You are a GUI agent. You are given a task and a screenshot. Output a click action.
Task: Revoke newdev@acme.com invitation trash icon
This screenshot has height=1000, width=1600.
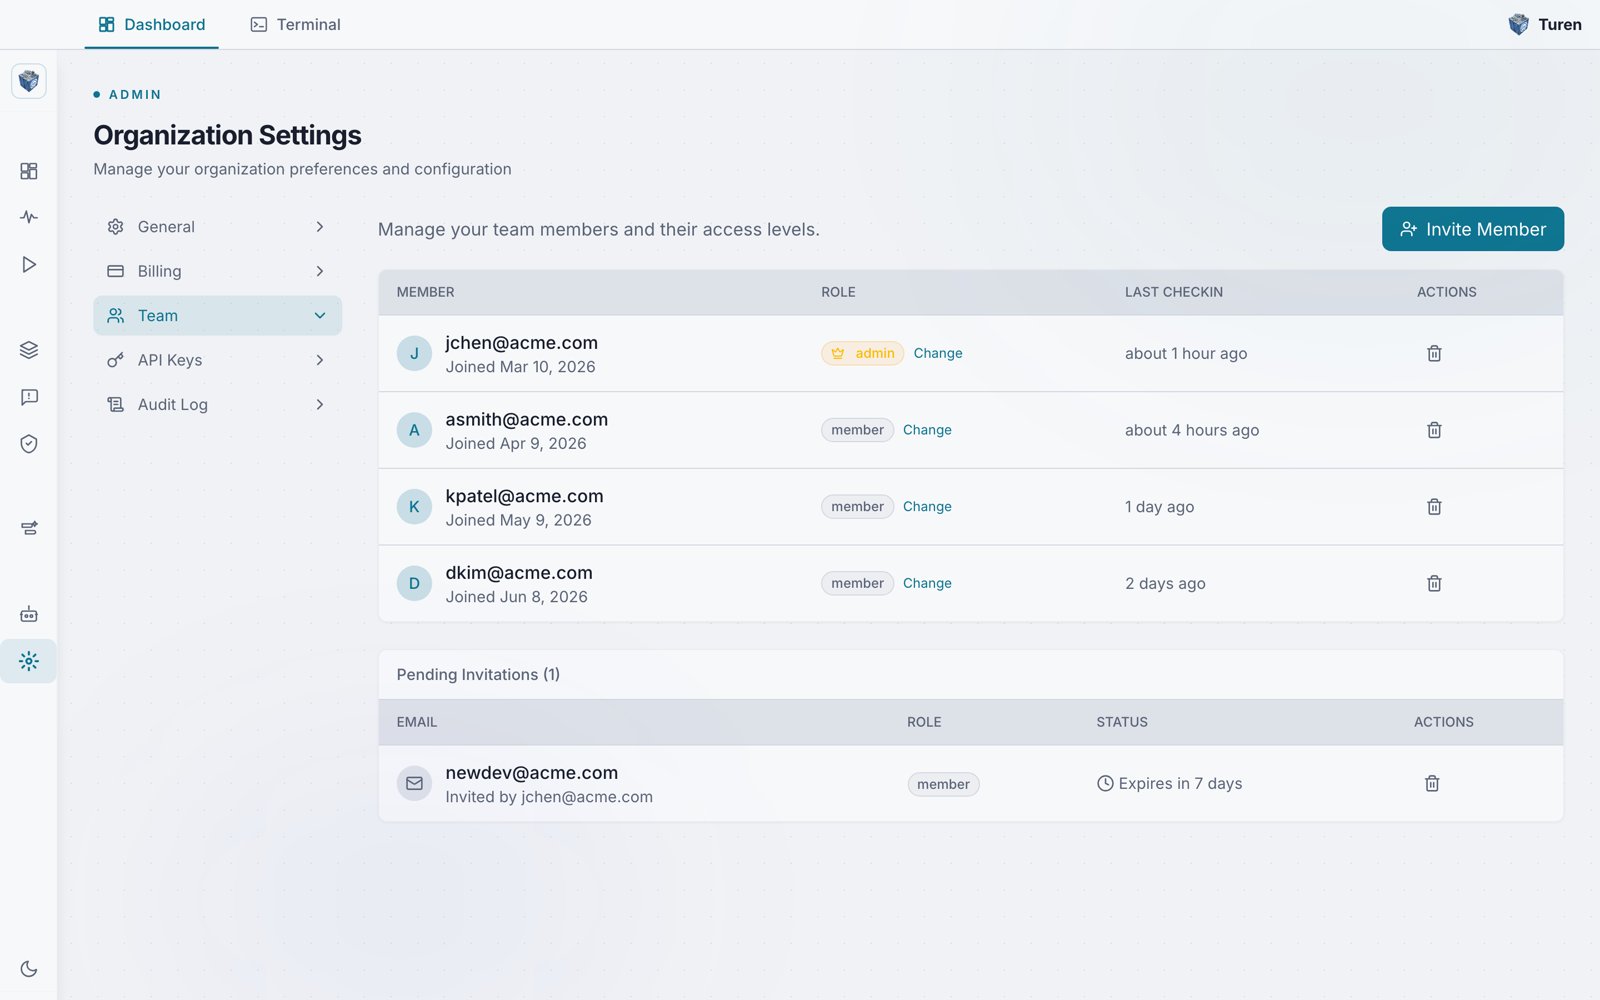pos(1432,783)
